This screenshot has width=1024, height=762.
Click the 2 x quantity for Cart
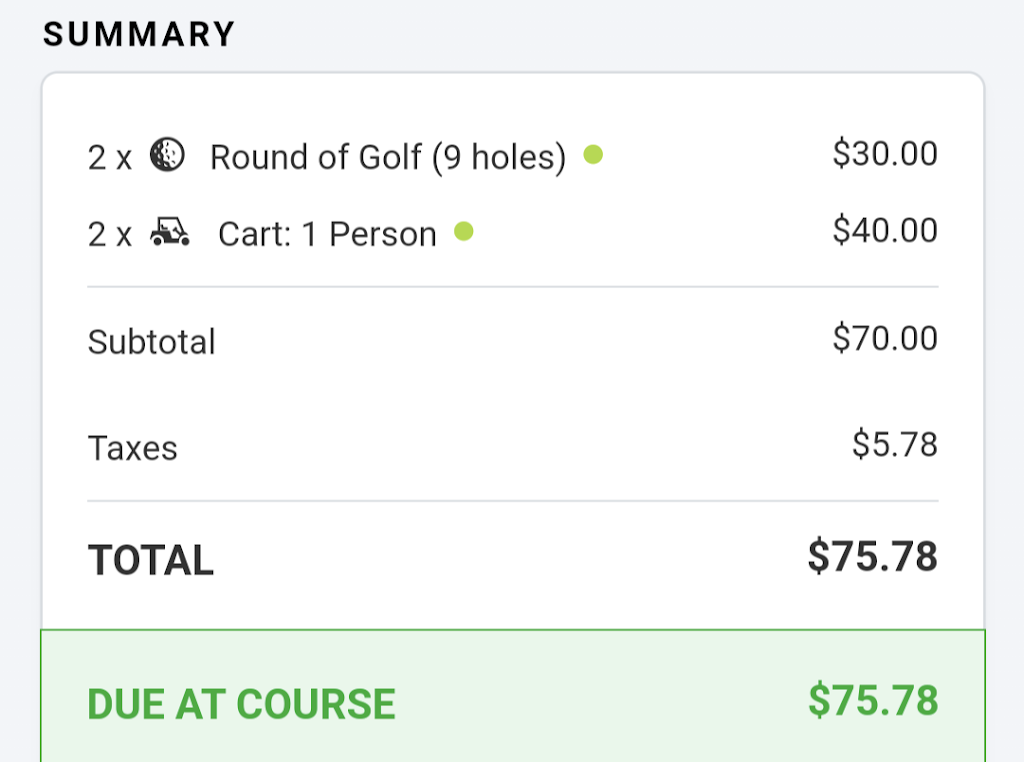pos(109,234)
